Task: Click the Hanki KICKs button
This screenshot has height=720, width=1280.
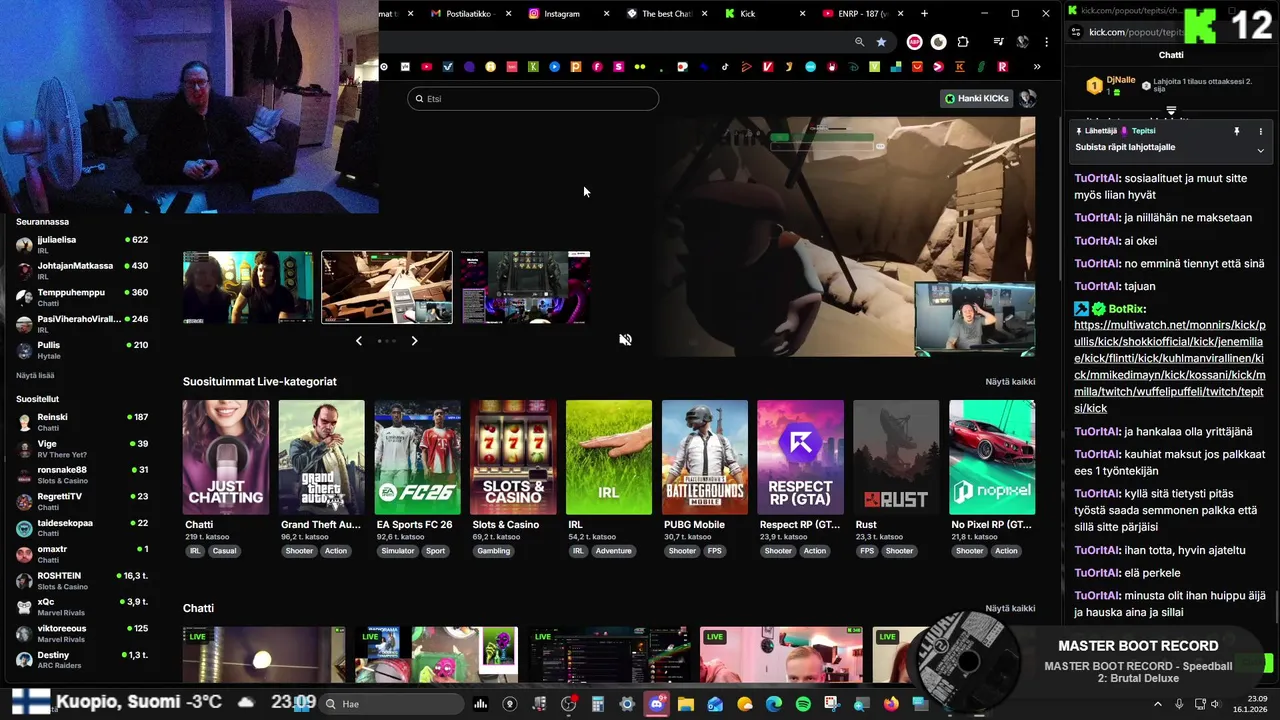Action: [977, 98]
